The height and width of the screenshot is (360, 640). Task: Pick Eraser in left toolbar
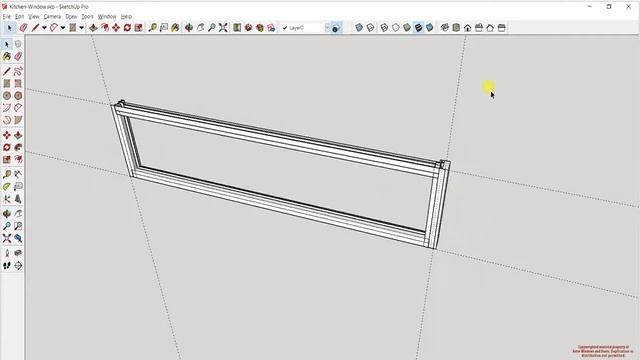tap(18, 57)
